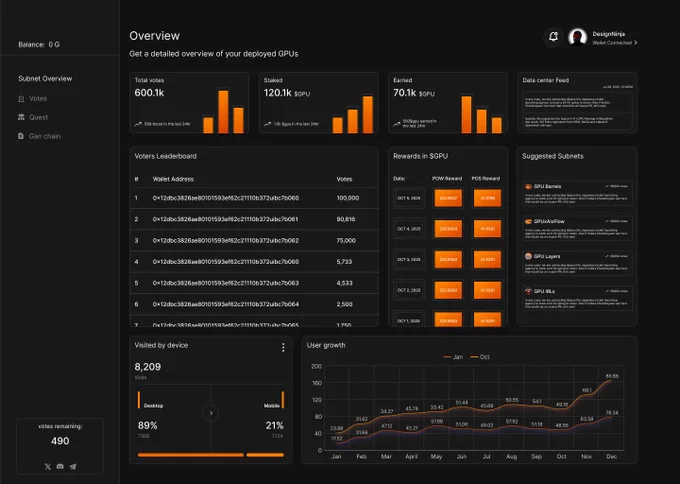
Task: Open Visited by device three-dot menu
Action: pos(283,347)
